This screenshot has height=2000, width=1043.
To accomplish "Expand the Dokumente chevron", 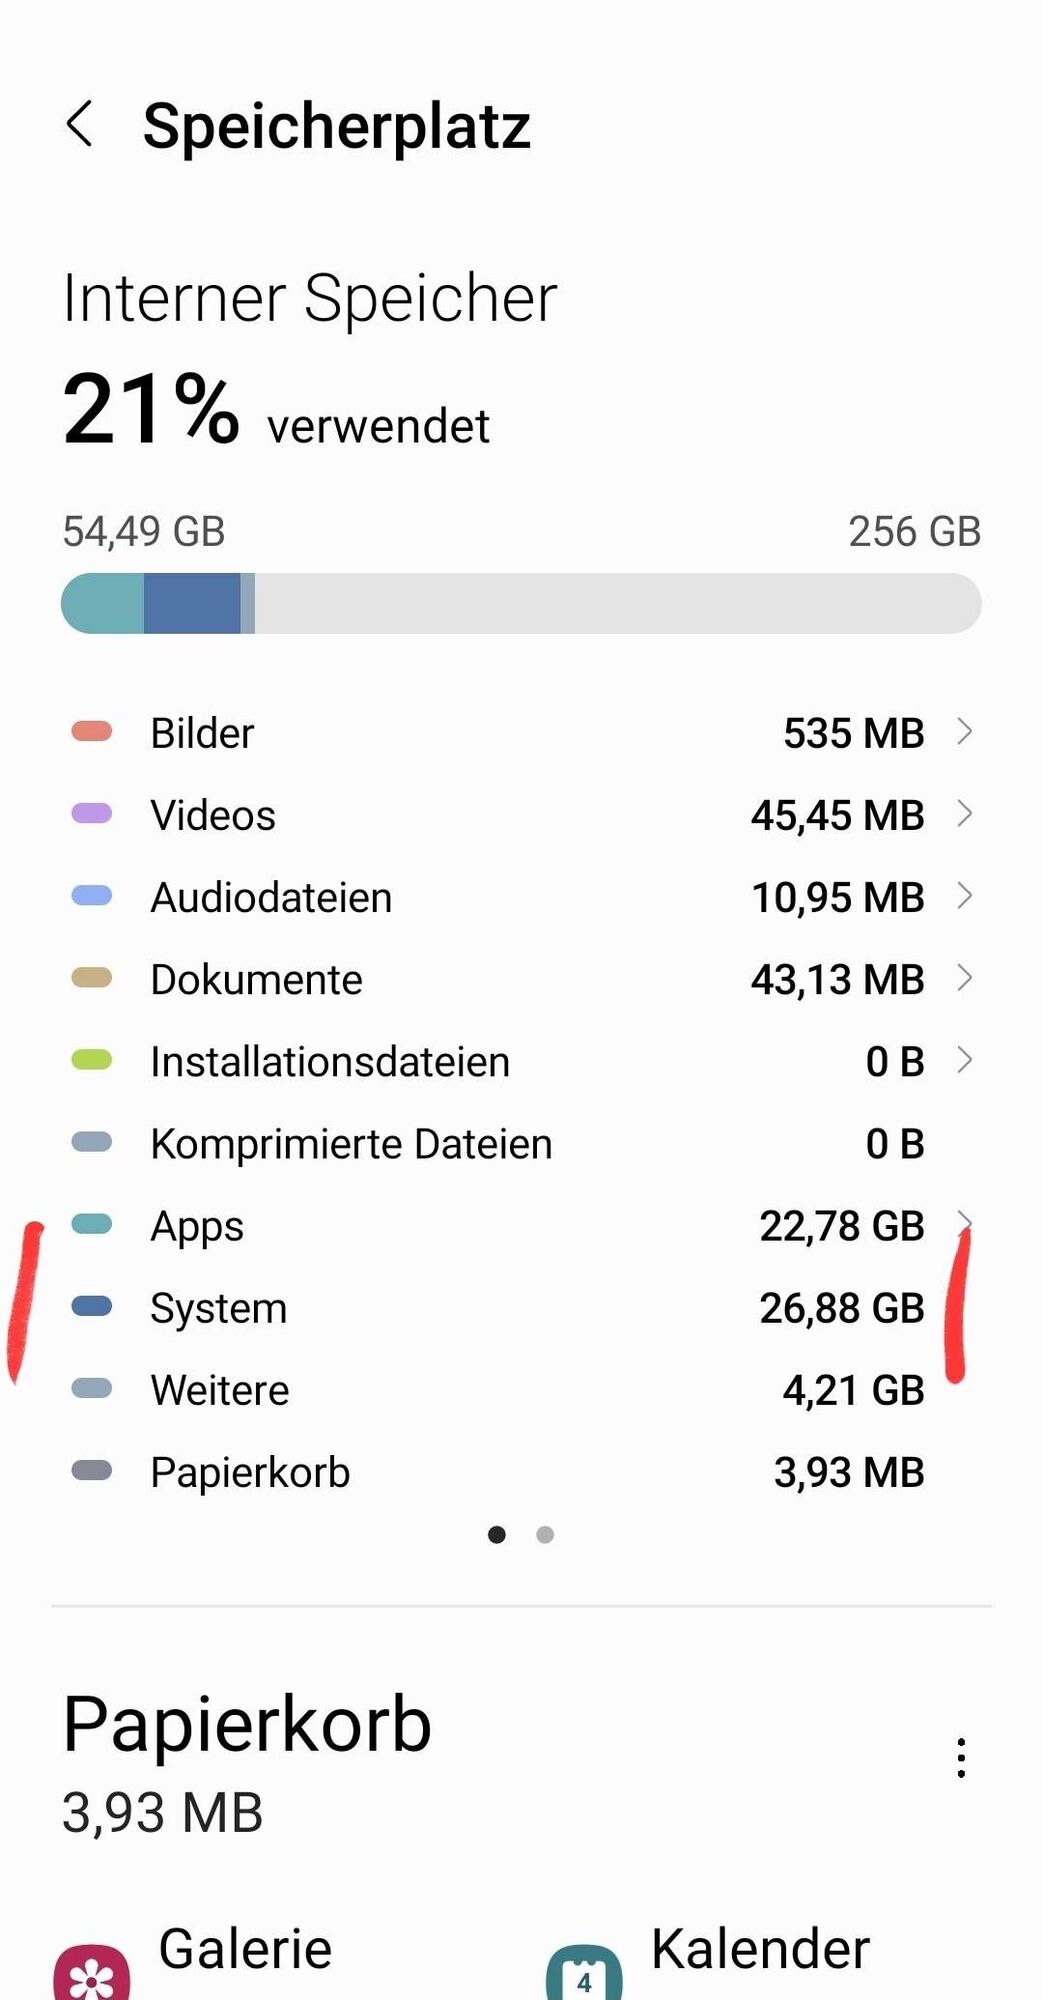I will coord(964,978).
